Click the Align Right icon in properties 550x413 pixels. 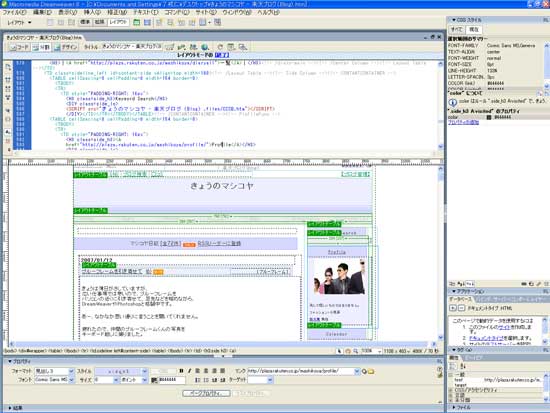pos(214,371)
